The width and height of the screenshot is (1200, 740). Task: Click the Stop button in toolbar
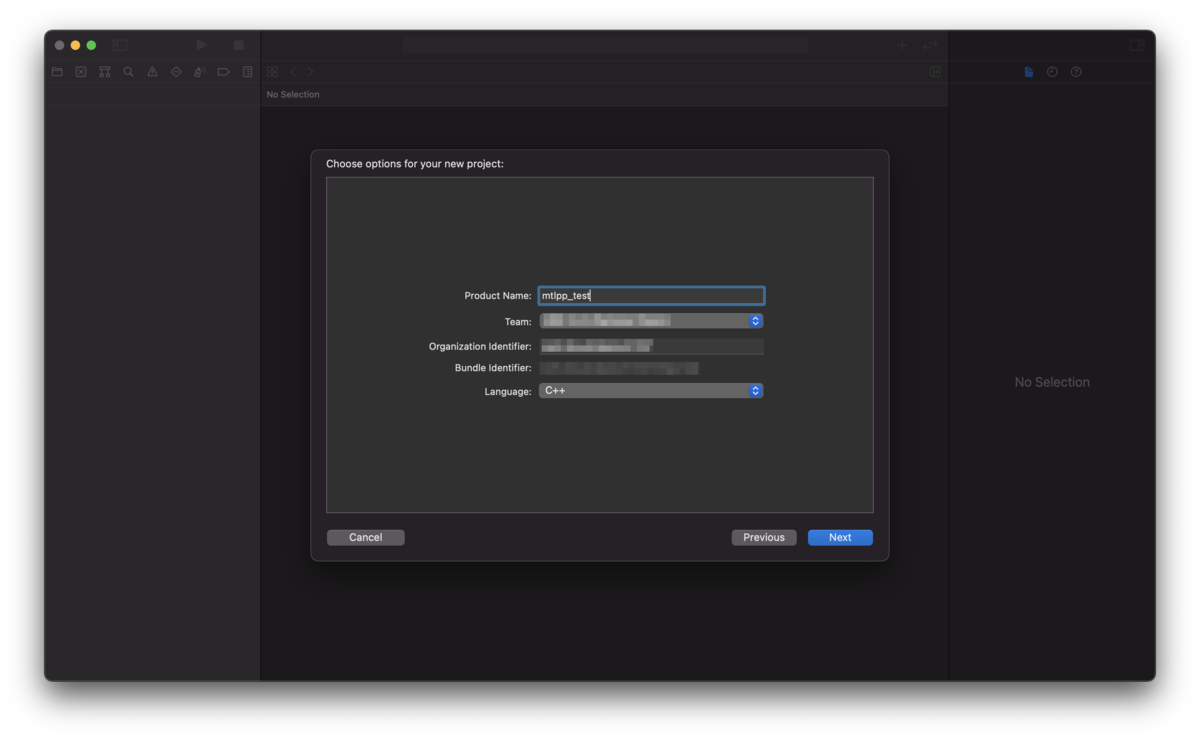(x=238, y=45)
